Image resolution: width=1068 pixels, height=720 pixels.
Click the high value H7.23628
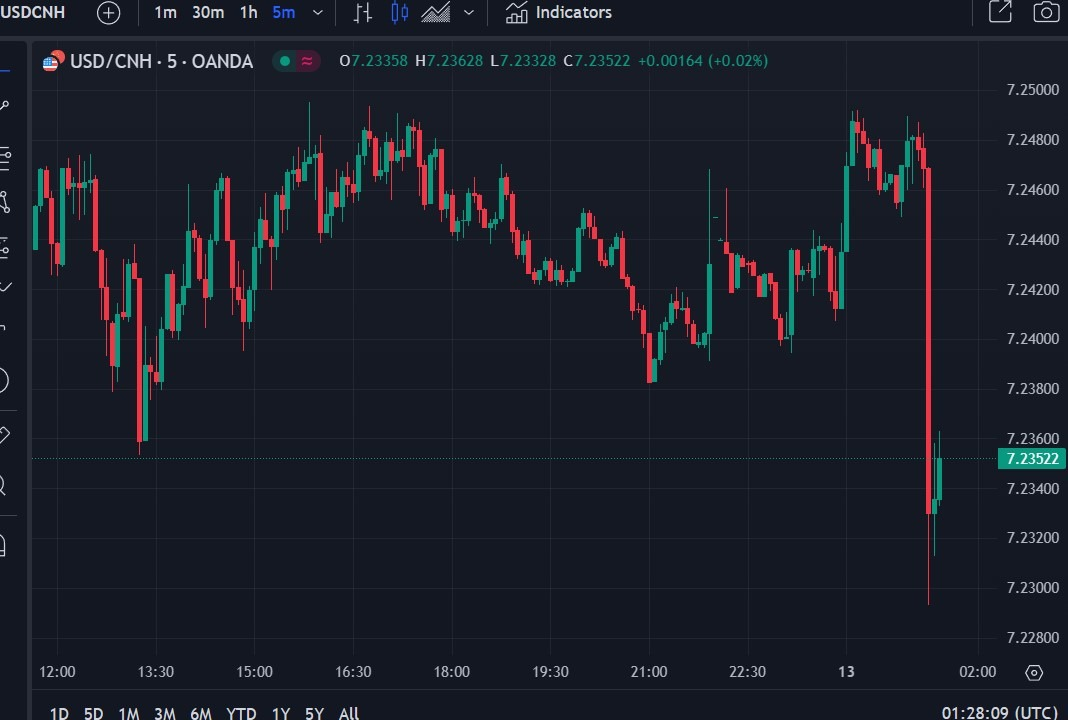click(449, 61)
